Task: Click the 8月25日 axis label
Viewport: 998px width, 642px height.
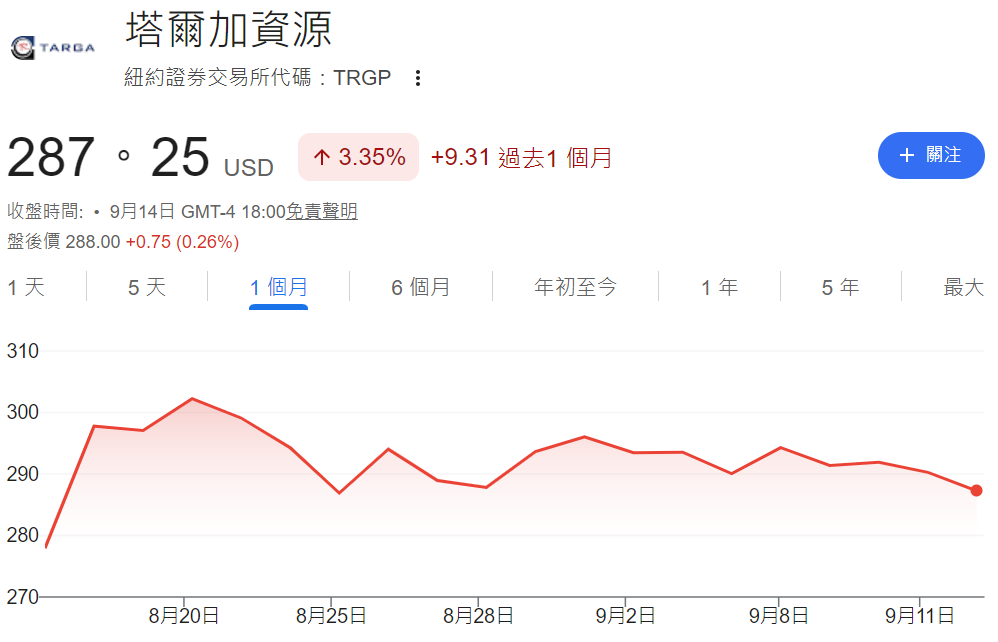Action: (x=331, y=616)
